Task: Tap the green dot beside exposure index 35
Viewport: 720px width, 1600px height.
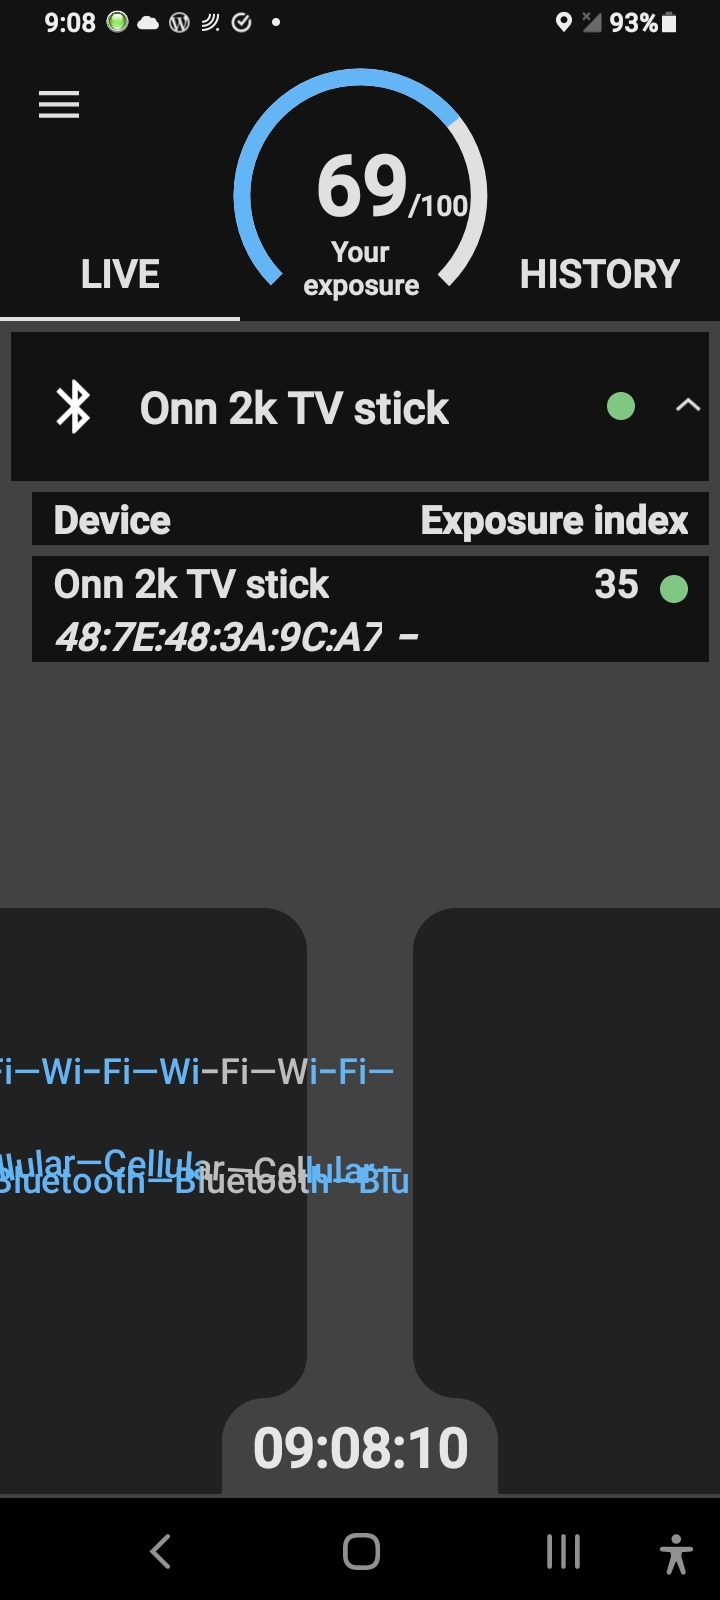Action: point(674,589)
